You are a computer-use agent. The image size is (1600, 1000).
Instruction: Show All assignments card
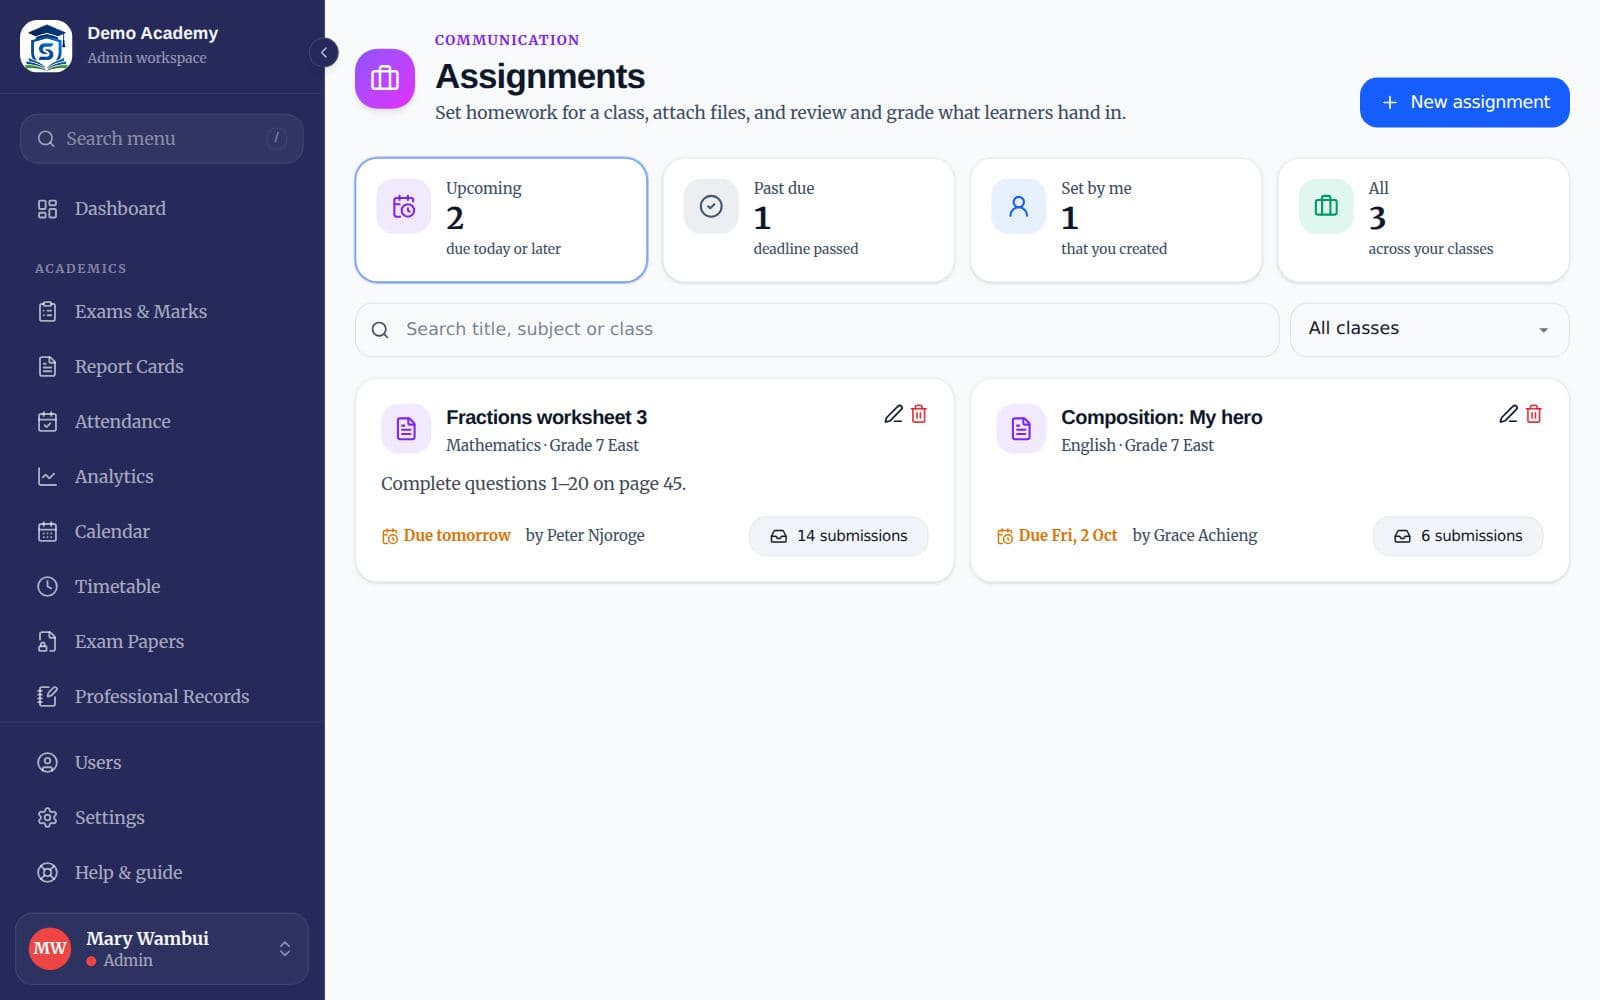1423,220
